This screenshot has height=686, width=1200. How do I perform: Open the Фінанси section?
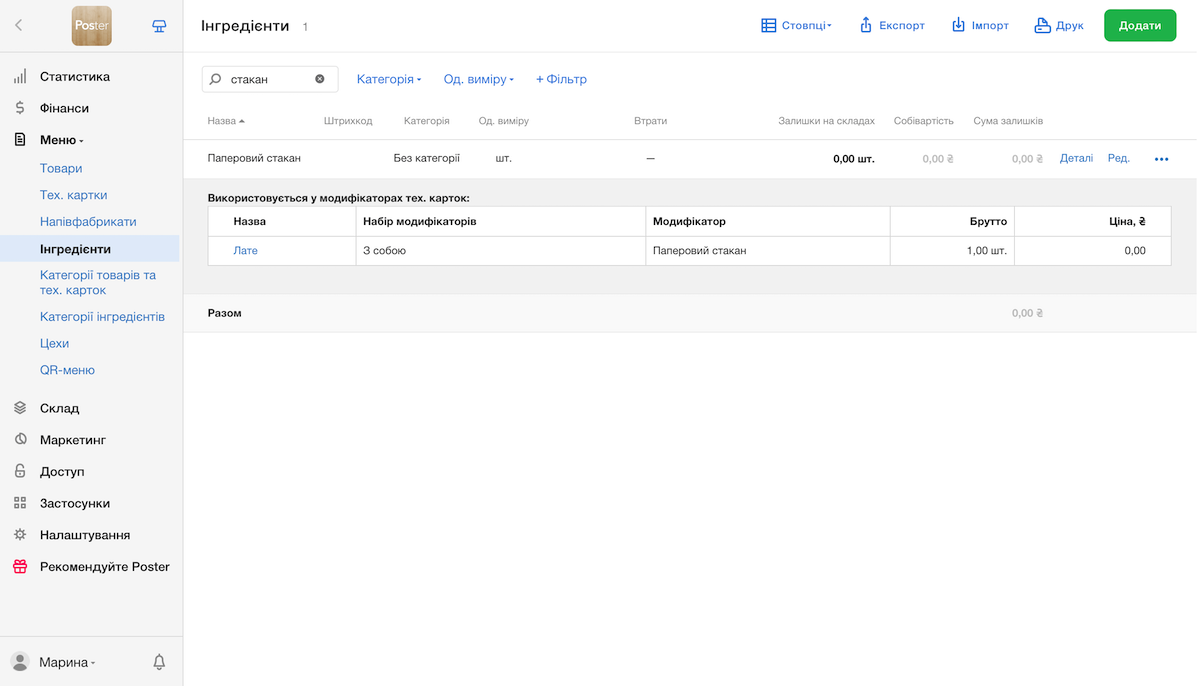point(64,108)
